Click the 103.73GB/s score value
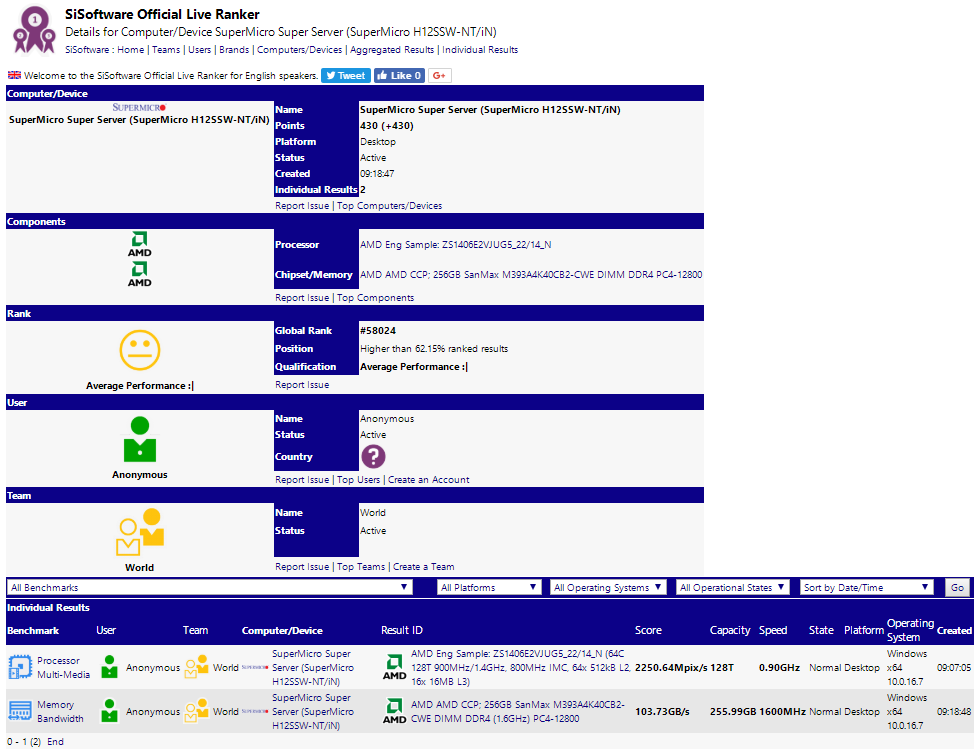This screenshot has width=980, height=751. coord(662,711)
